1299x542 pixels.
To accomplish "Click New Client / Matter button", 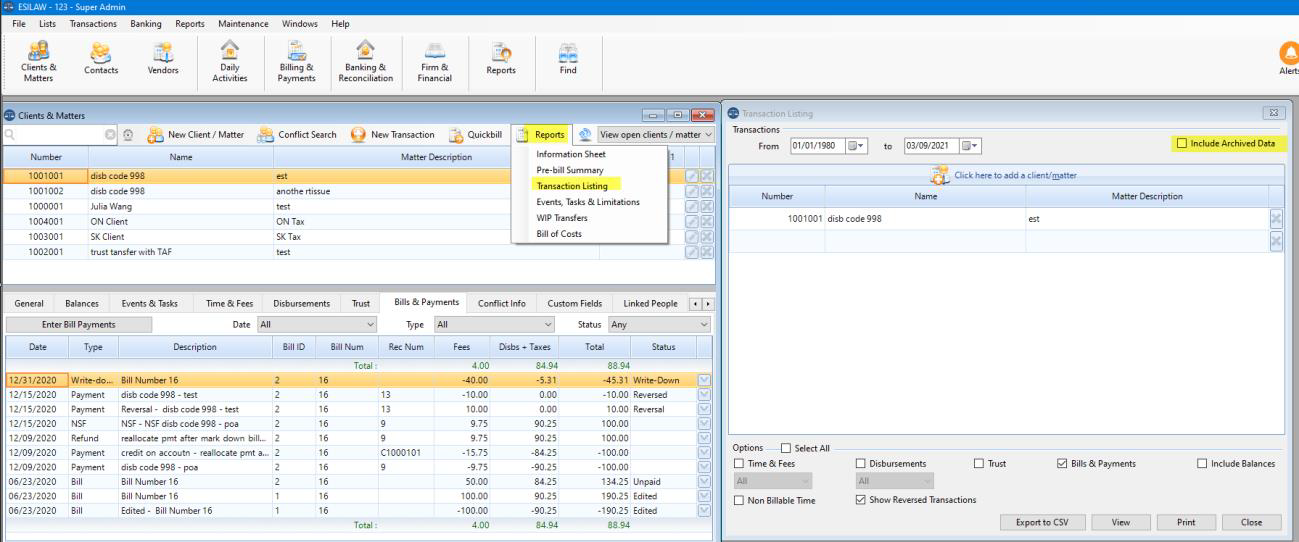I will (x=196, y=134).
